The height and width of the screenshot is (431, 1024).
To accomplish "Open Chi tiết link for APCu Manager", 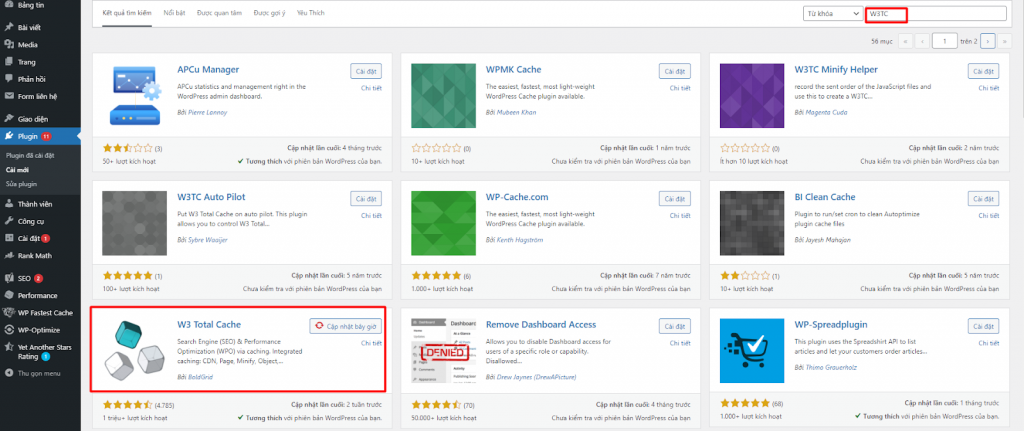I will [372, 88].
